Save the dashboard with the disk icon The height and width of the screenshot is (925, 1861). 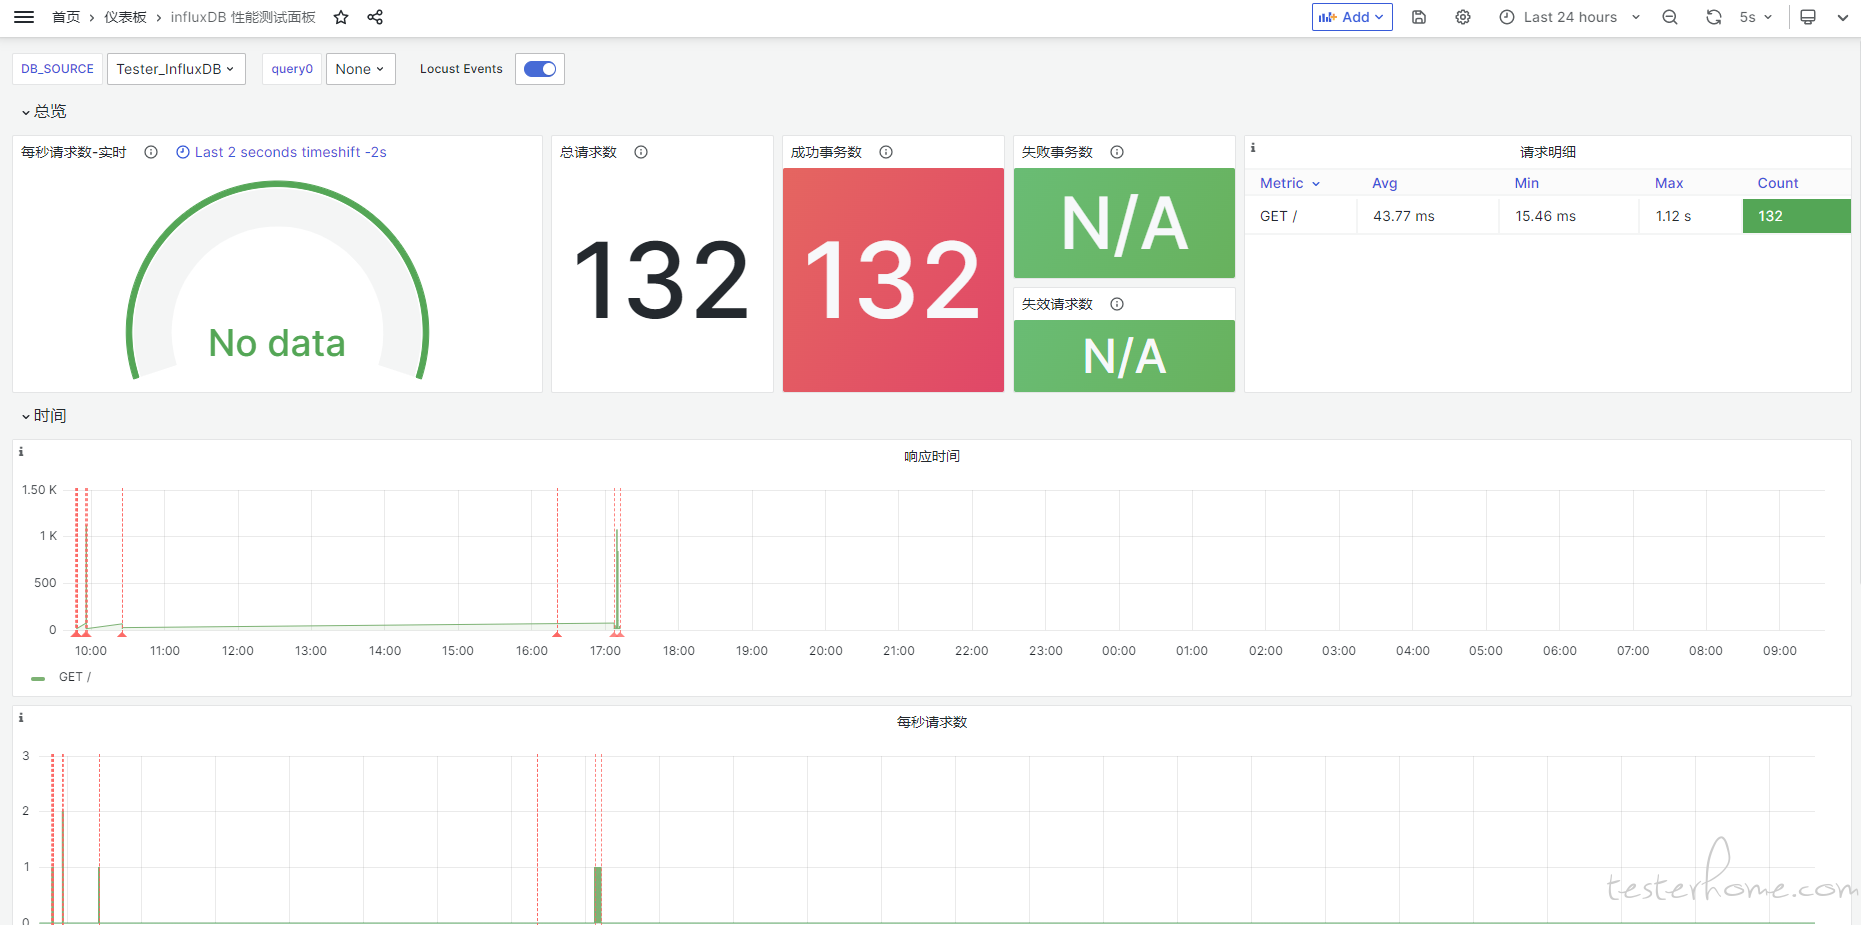point(1419,17)
